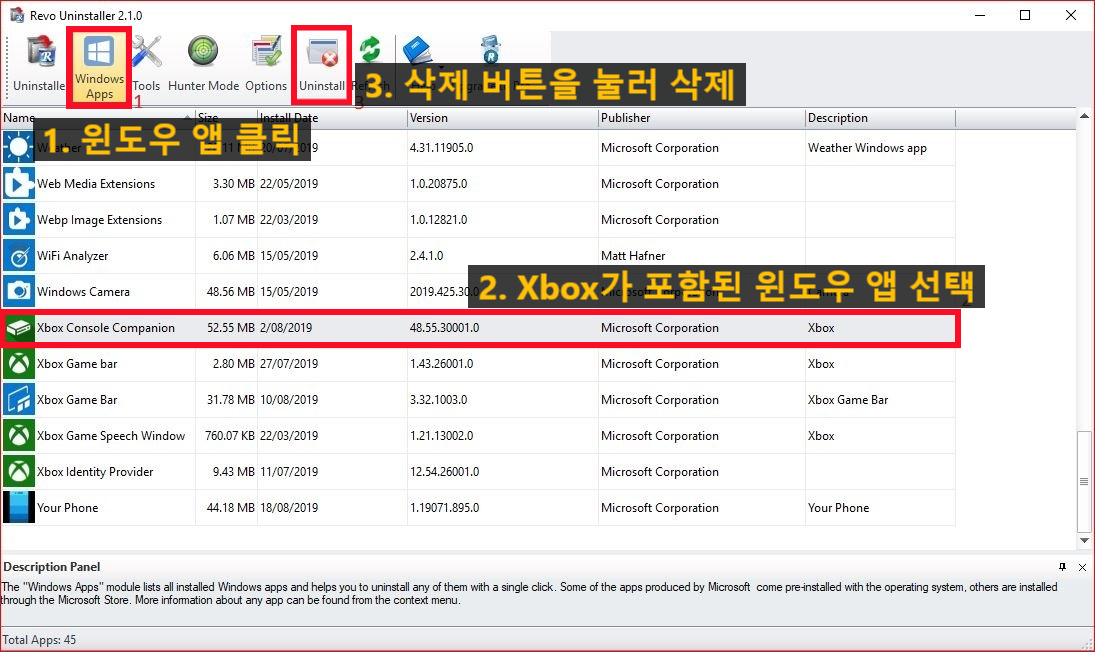Click the Xbox Game Bar description cell
Viewport: 1095px width, 652px height.
click(x=848, y=399)
